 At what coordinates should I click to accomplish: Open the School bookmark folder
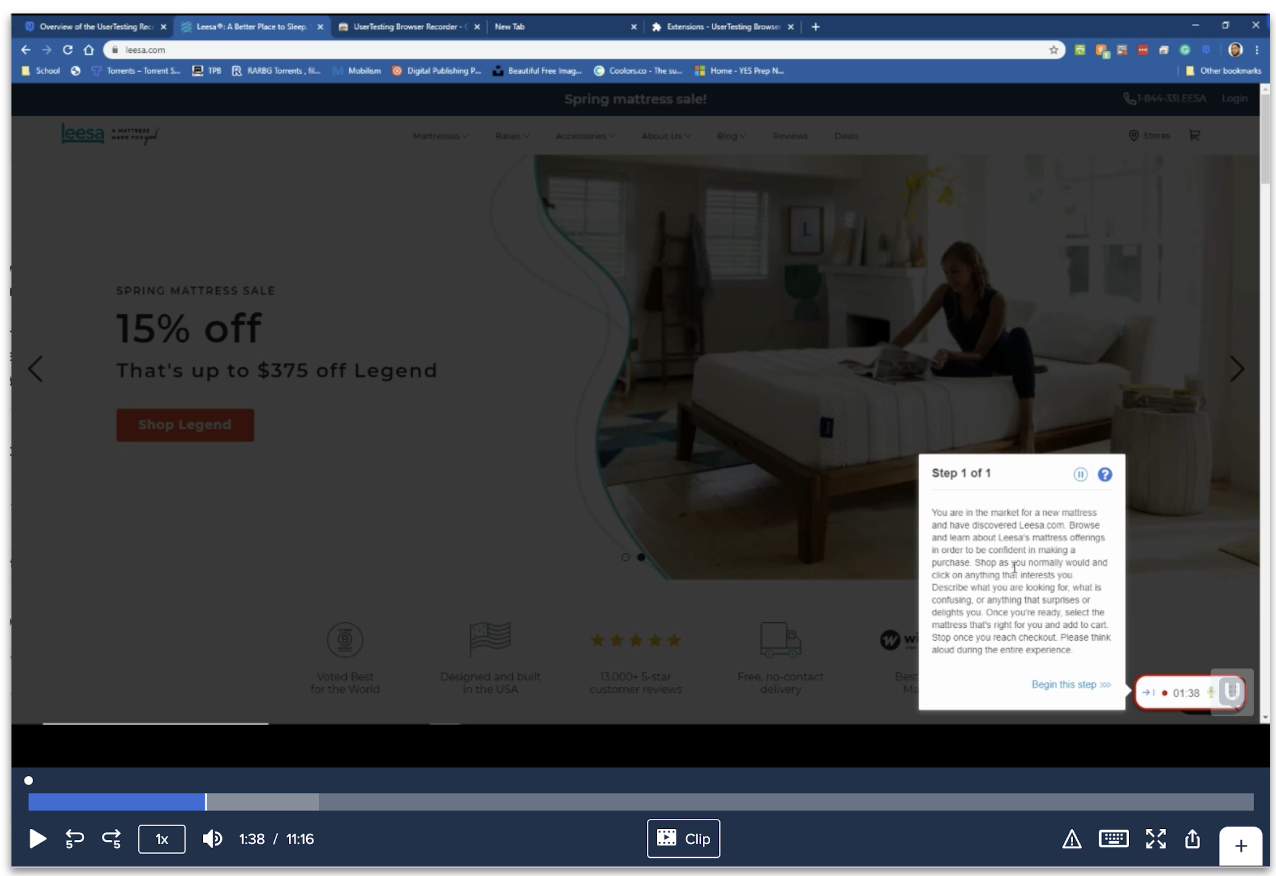[41, 71]
